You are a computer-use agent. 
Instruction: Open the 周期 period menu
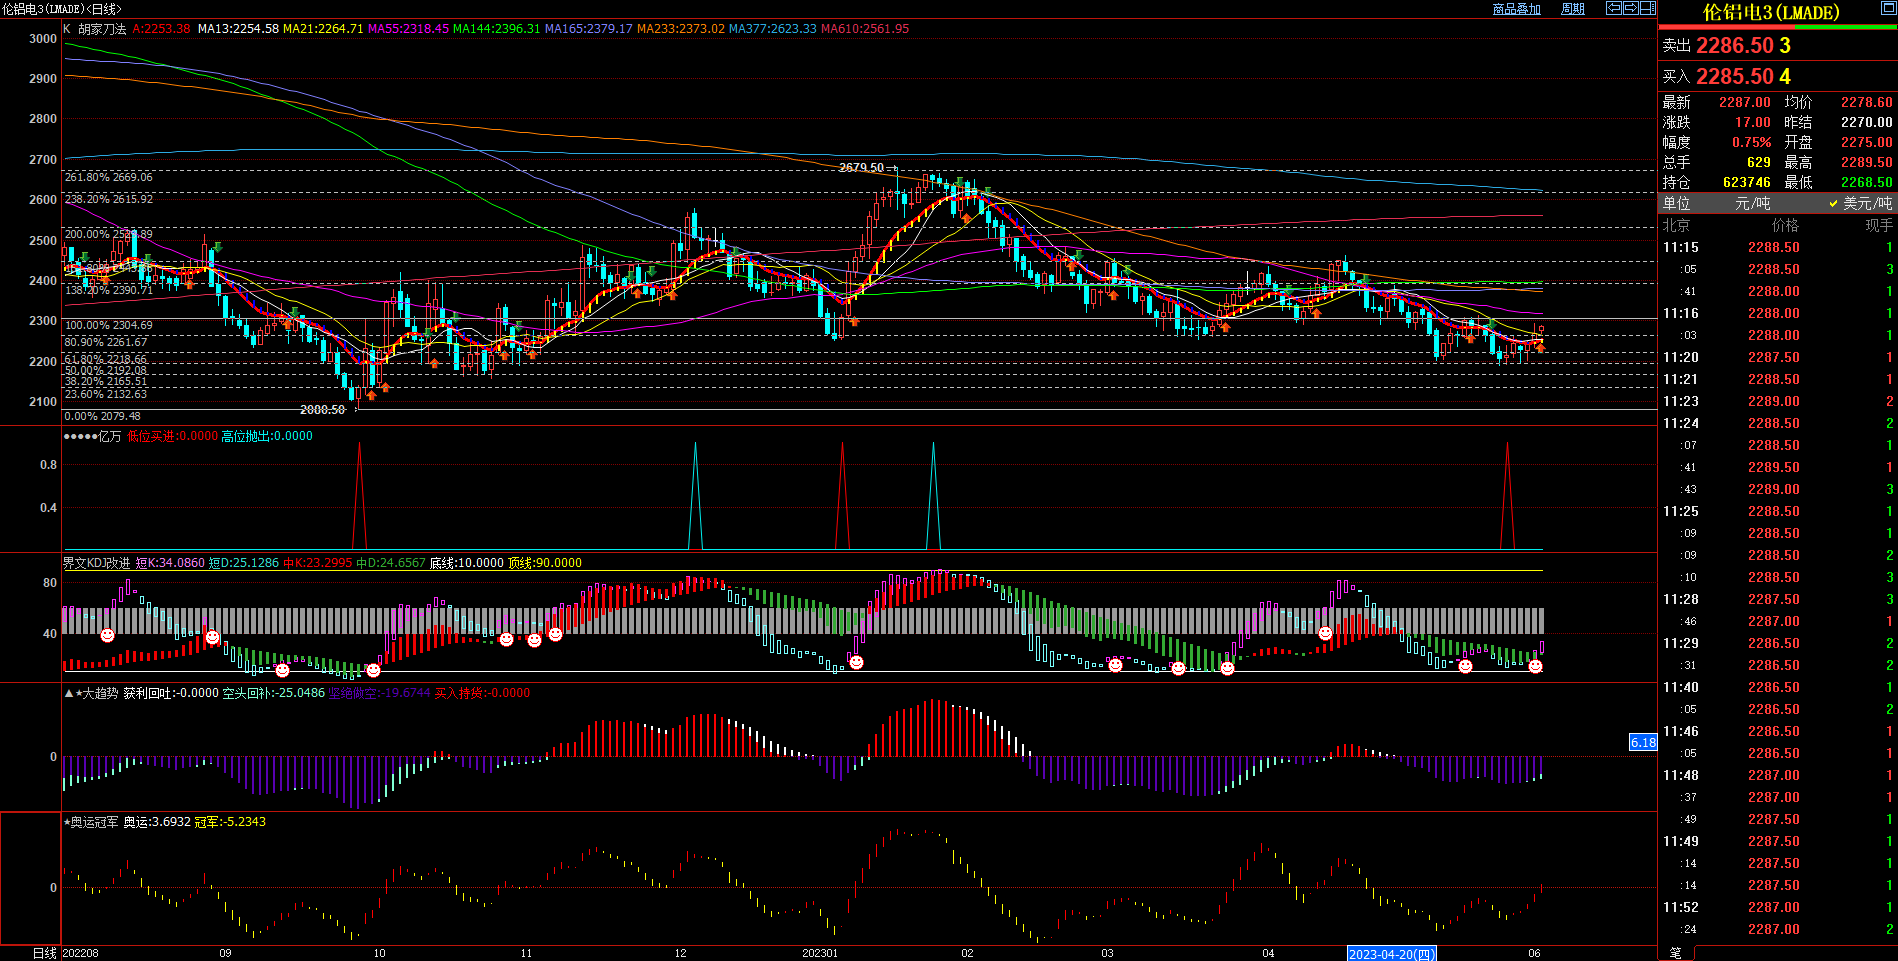pyautogui.click(x=1573, y=9)
